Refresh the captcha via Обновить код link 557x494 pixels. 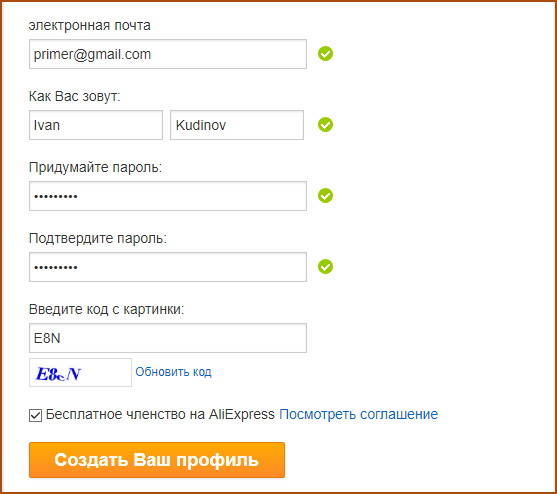173,372
